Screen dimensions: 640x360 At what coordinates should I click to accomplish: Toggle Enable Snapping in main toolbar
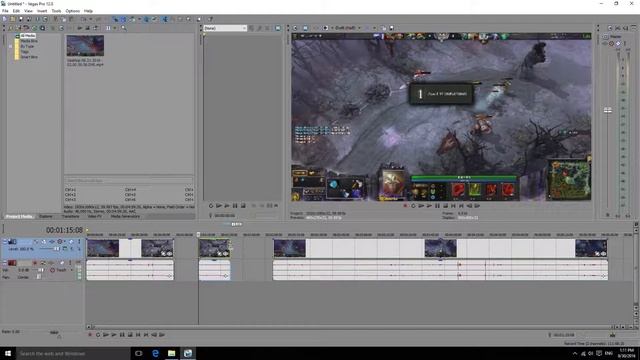(x=115, y=19)
